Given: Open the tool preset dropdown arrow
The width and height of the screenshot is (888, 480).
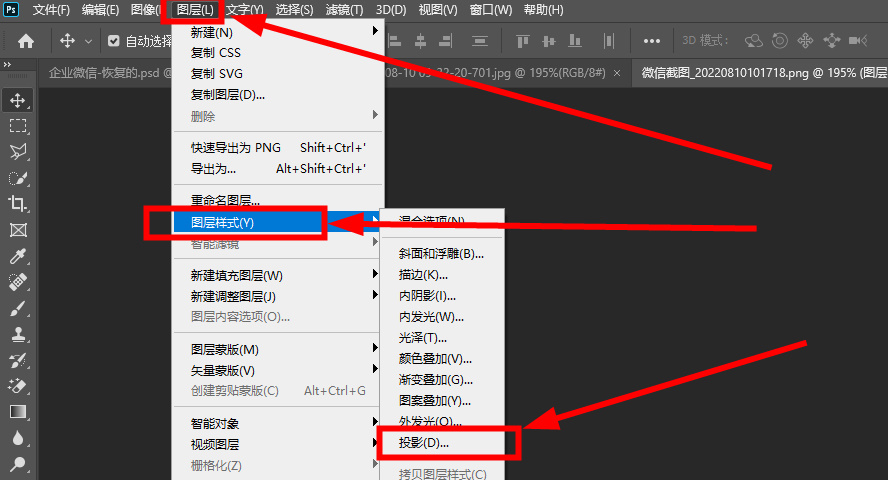Looking at the screenshot, I should pyautogui.click(x=88, y=41).
